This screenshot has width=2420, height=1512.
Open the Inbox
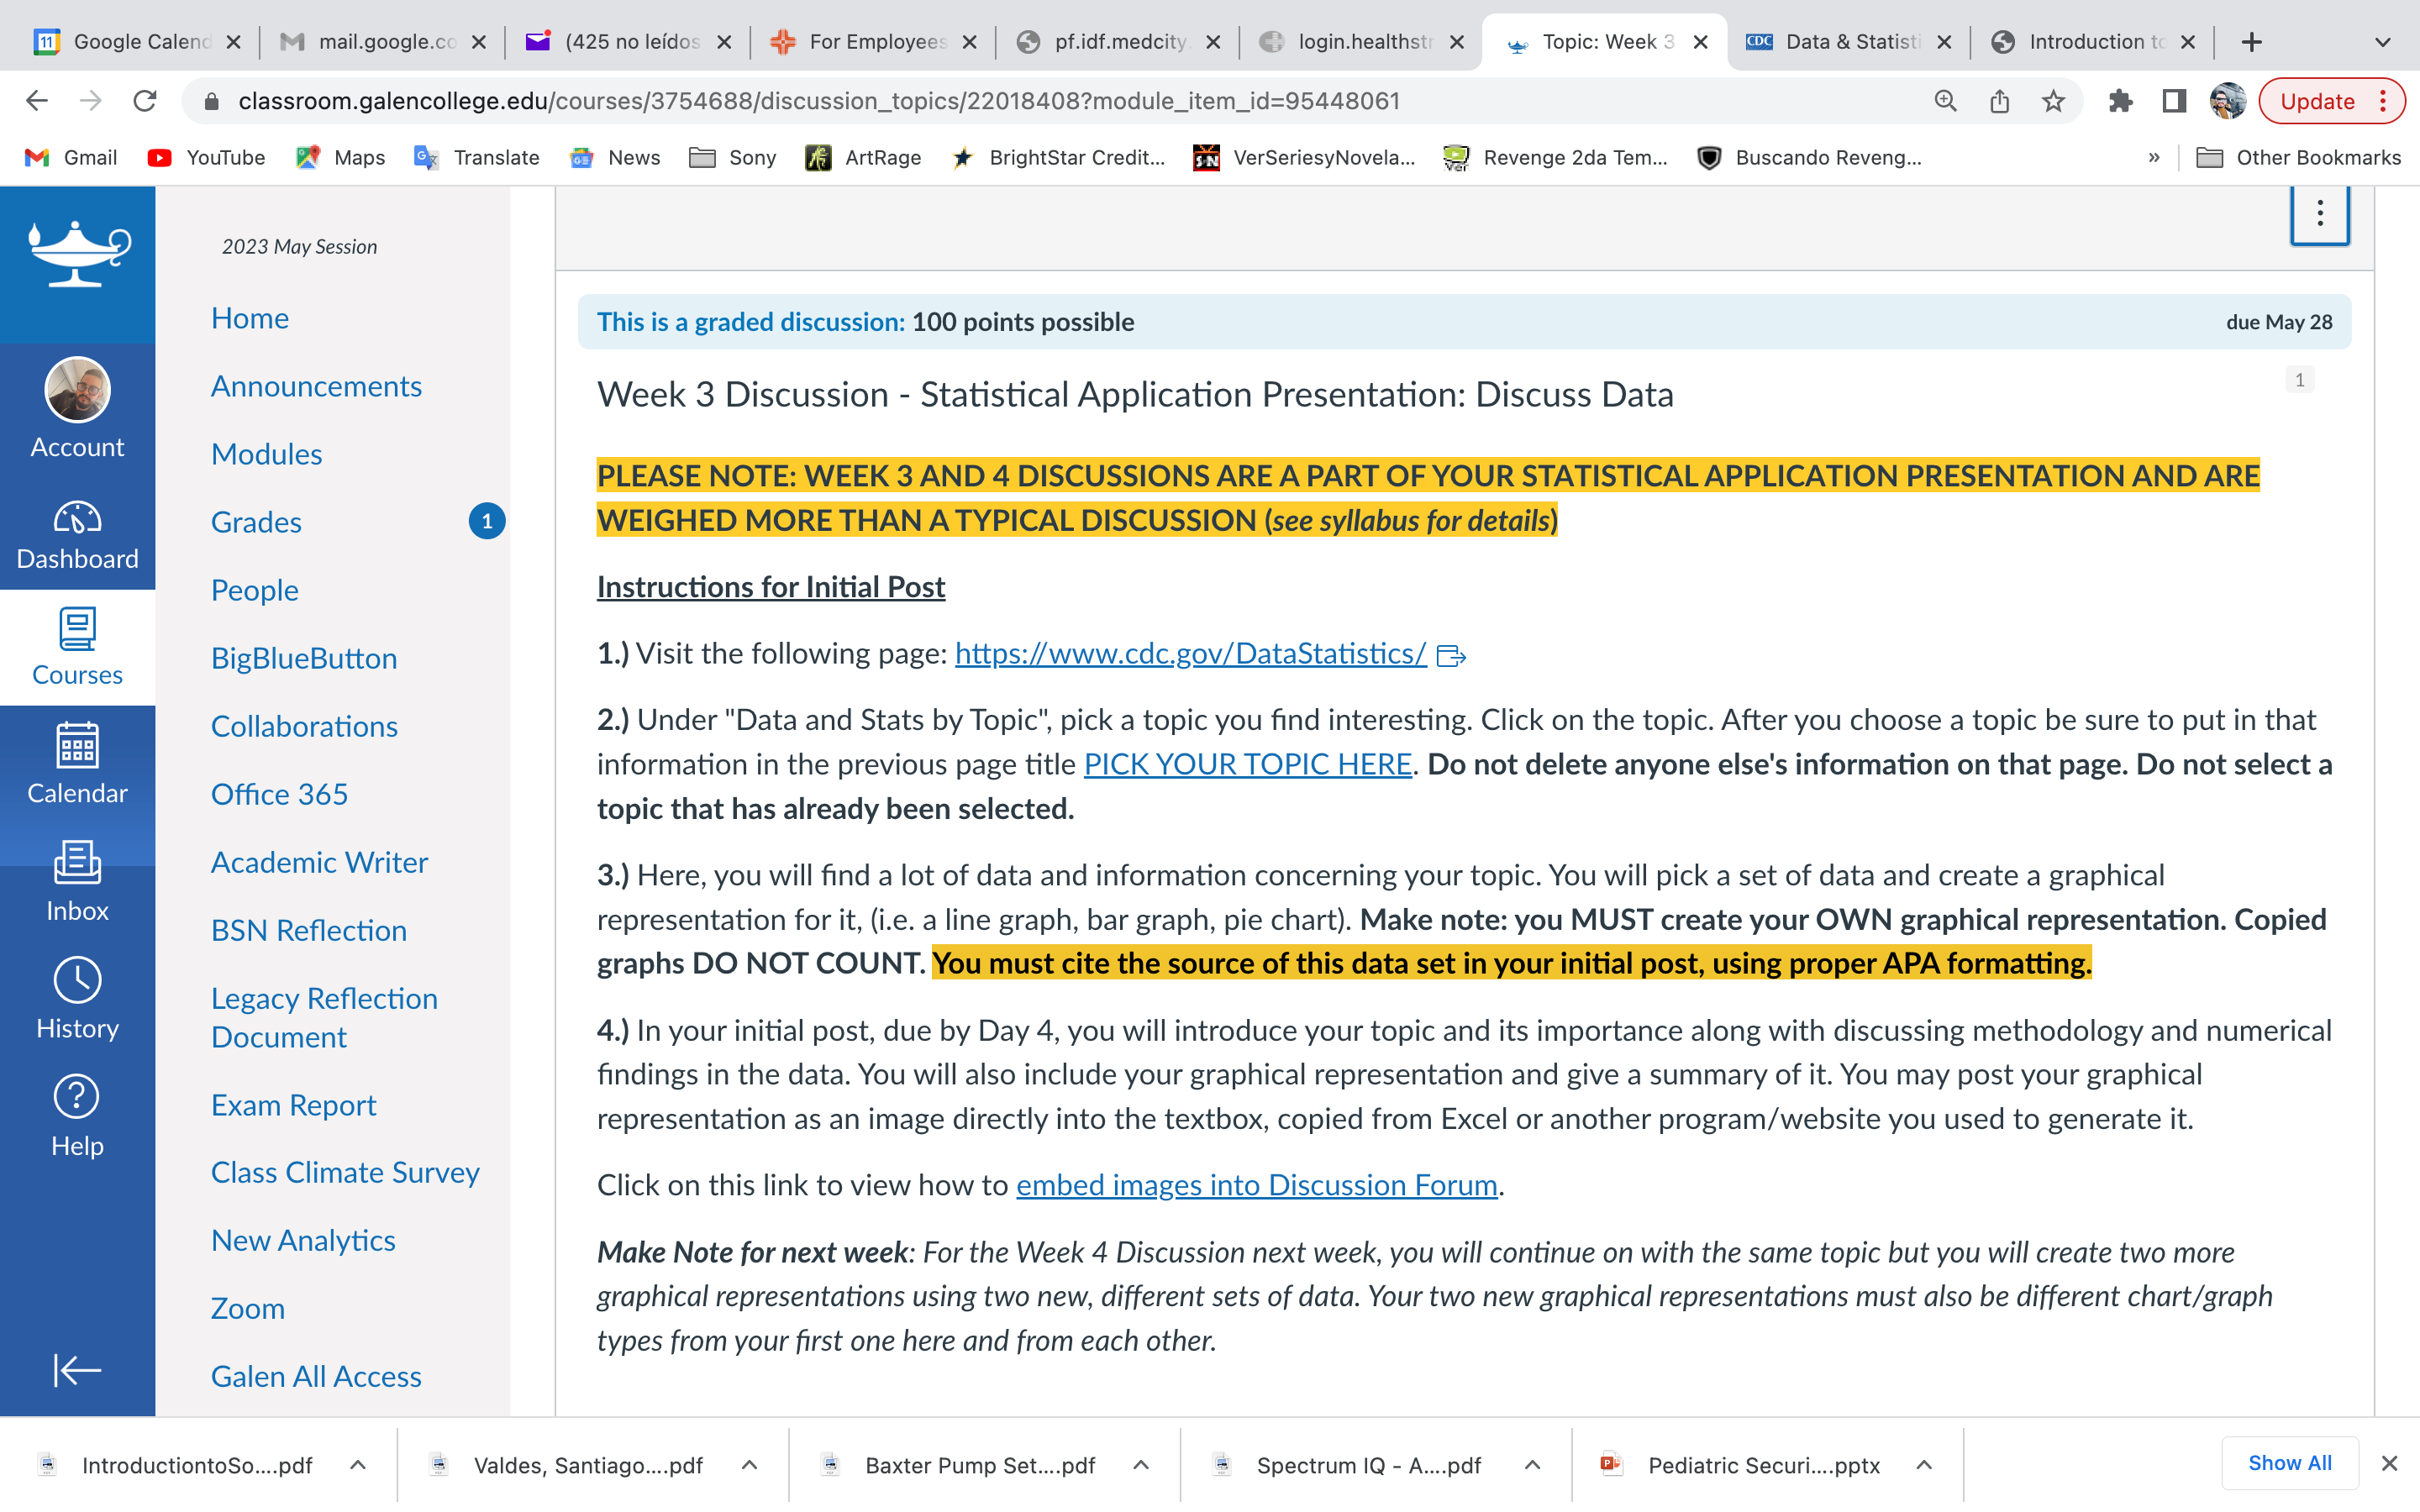[x=77, y=881]
